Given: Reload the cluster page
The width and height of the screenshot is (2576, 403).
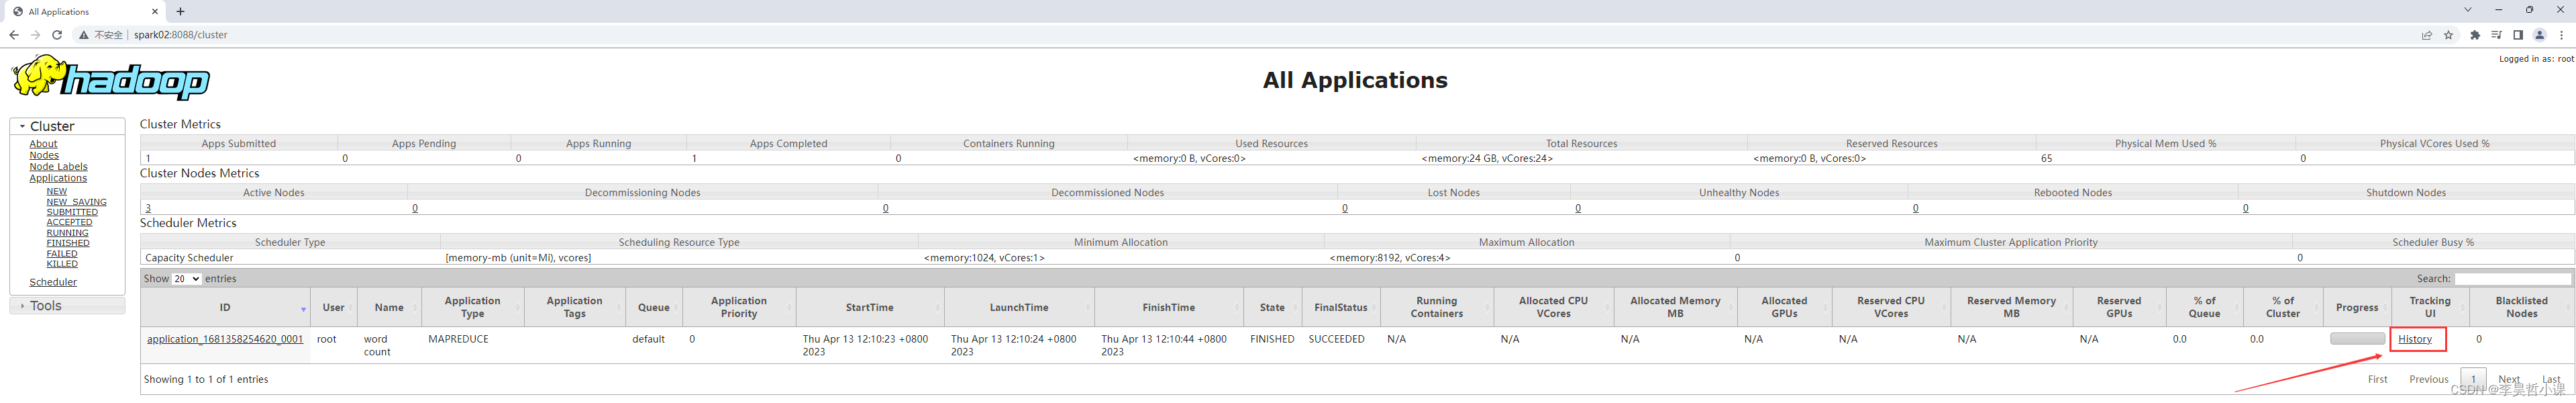Looking at the screenshot, I should click(x=57, y=35).
